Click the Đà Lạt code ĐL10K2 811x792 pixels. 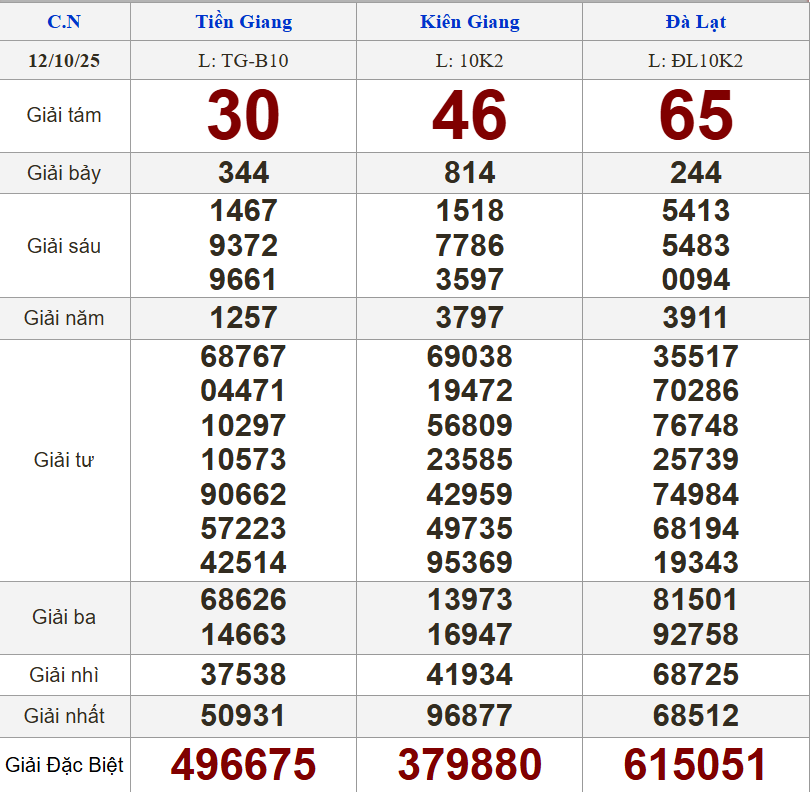[x=695, y=61]
